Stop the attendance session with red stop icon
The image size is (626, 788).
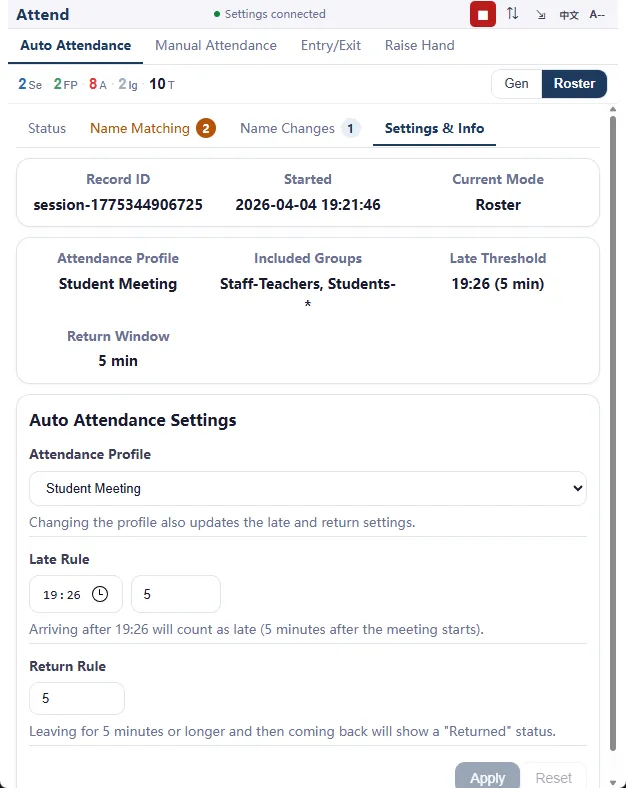coord(482,14)
